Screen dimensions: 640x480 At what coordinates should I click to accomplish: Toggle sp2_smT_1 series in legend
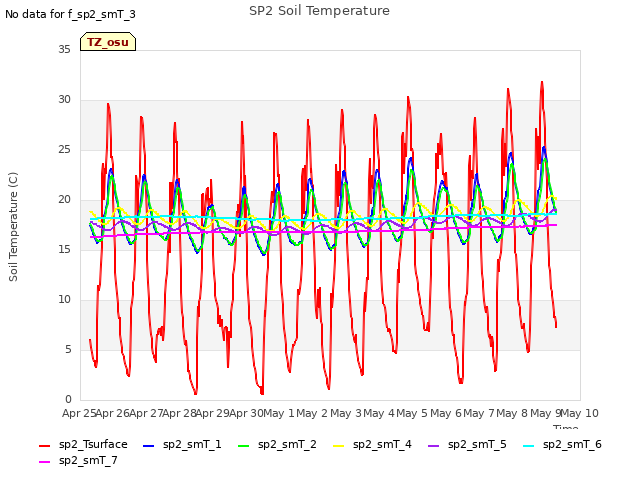[x=182, y=444]
